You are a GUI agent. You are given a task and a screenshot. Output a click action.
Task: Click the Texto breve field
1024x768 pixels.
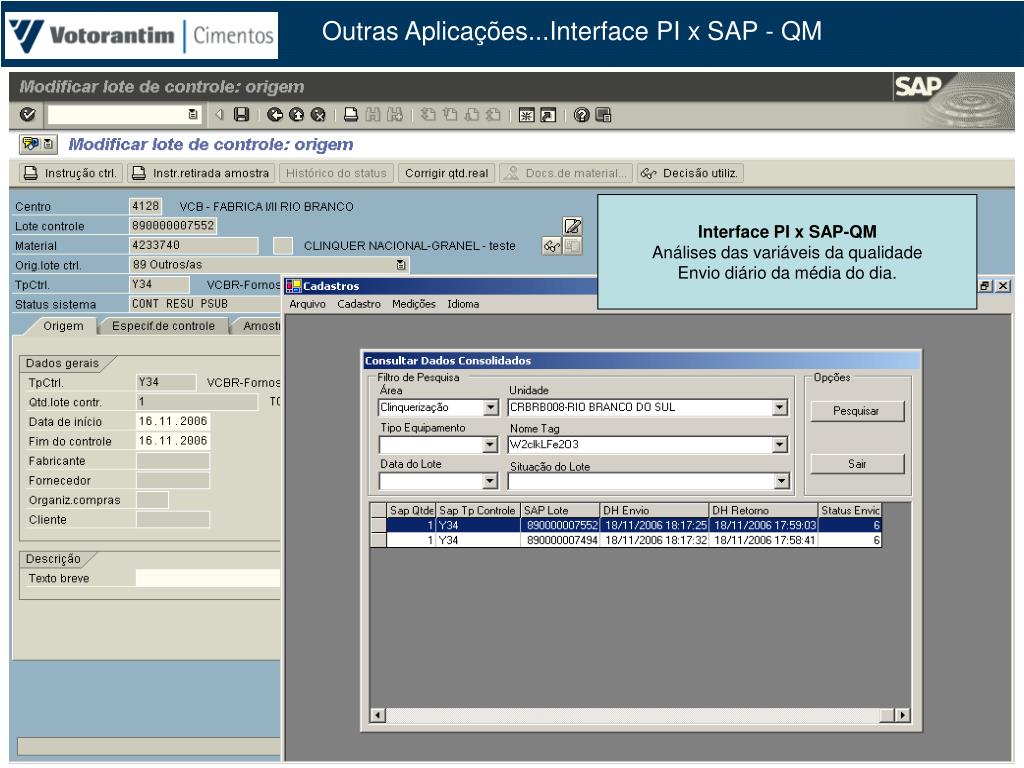[208, 579]
